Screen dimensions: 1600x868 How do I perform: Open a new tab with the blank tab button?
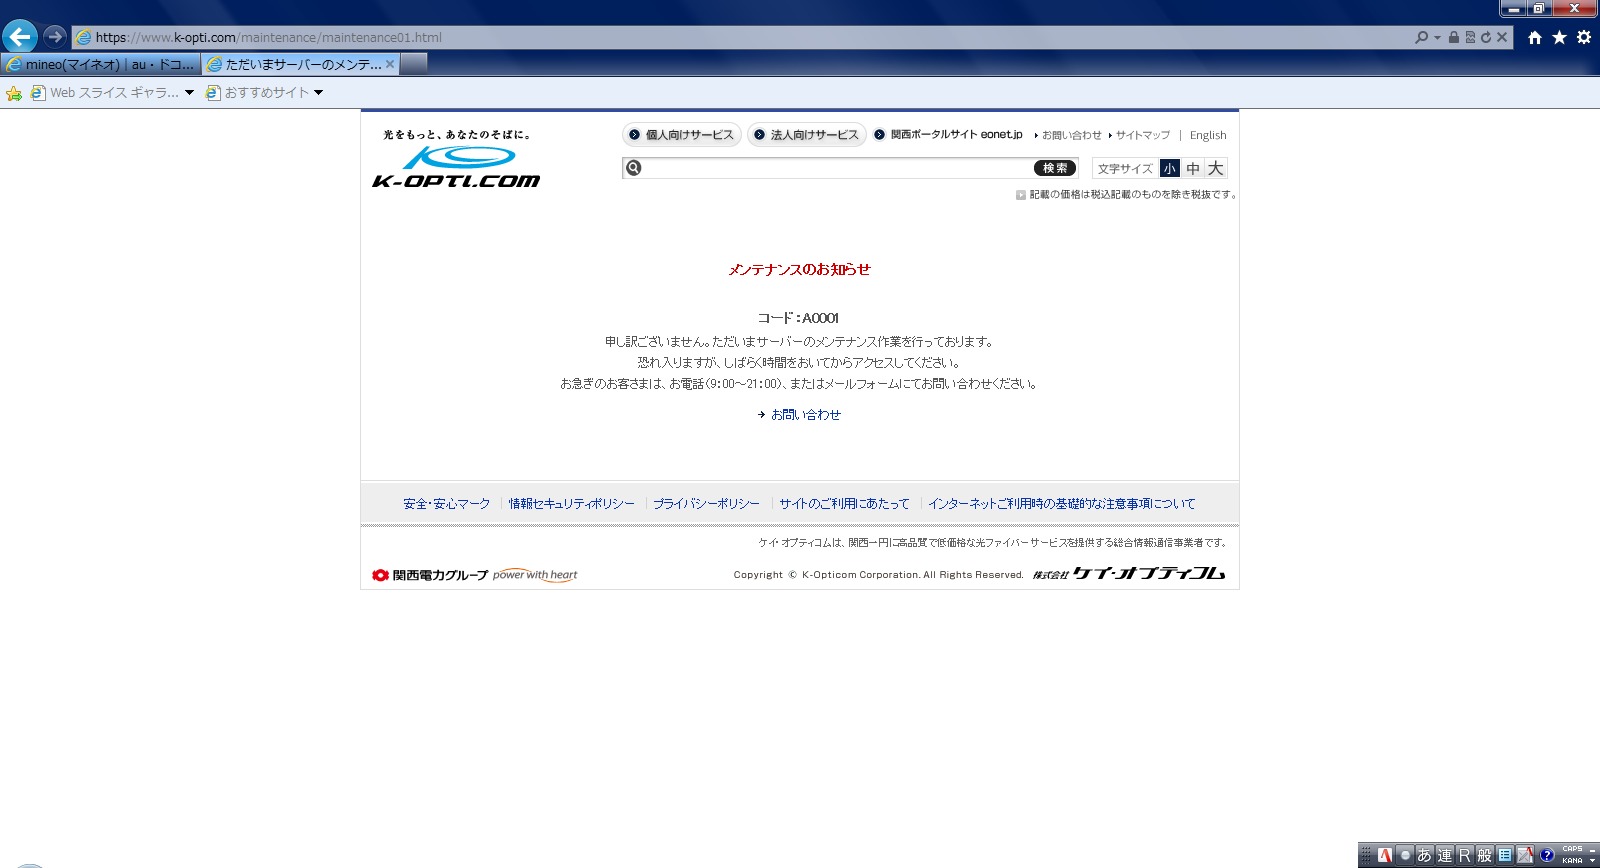tap(414, 64)
